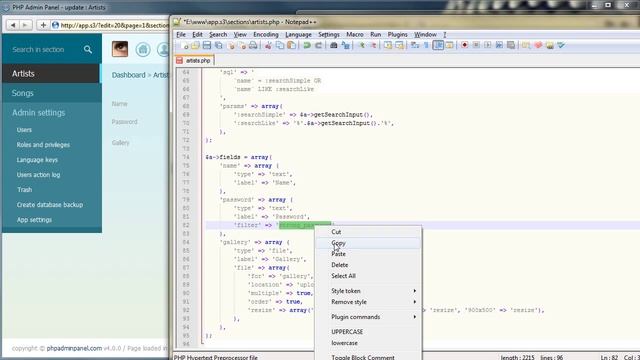Click the round home icon in admin panel
Image resolution: width=640 pixels, height=360 pixels.
(x=143, y=49)
